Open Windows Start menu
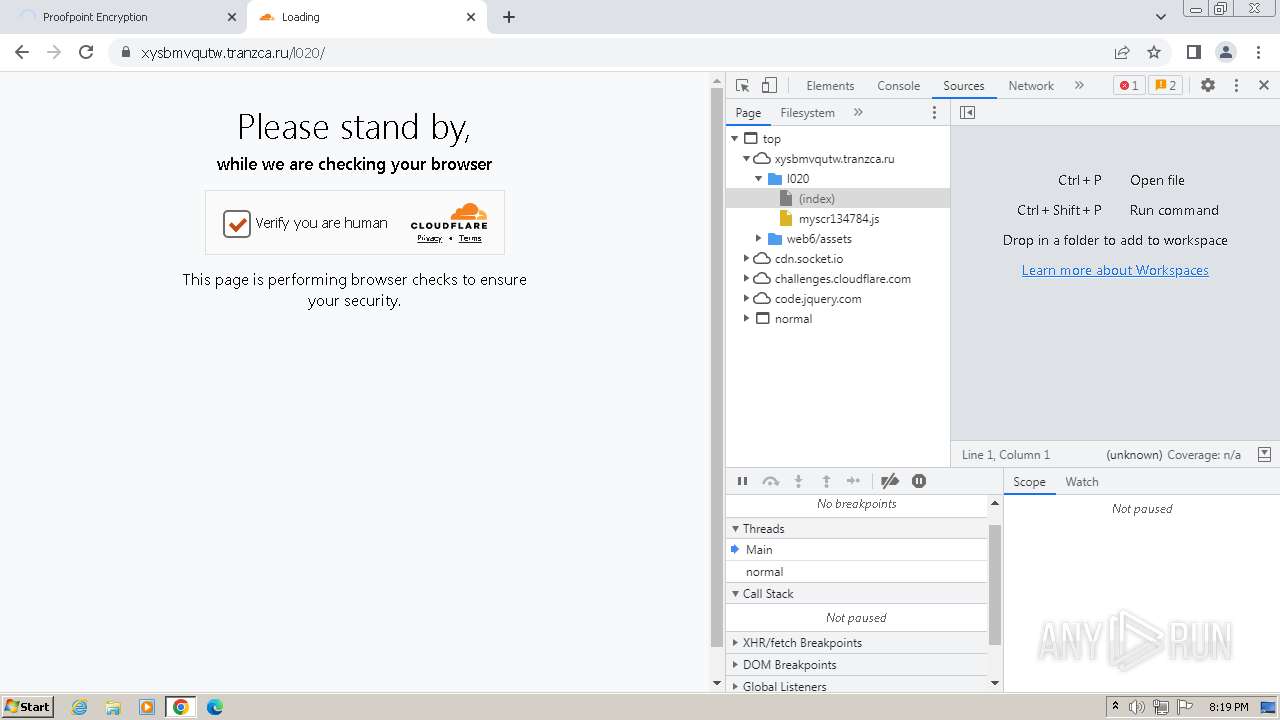 pos(27,706)
